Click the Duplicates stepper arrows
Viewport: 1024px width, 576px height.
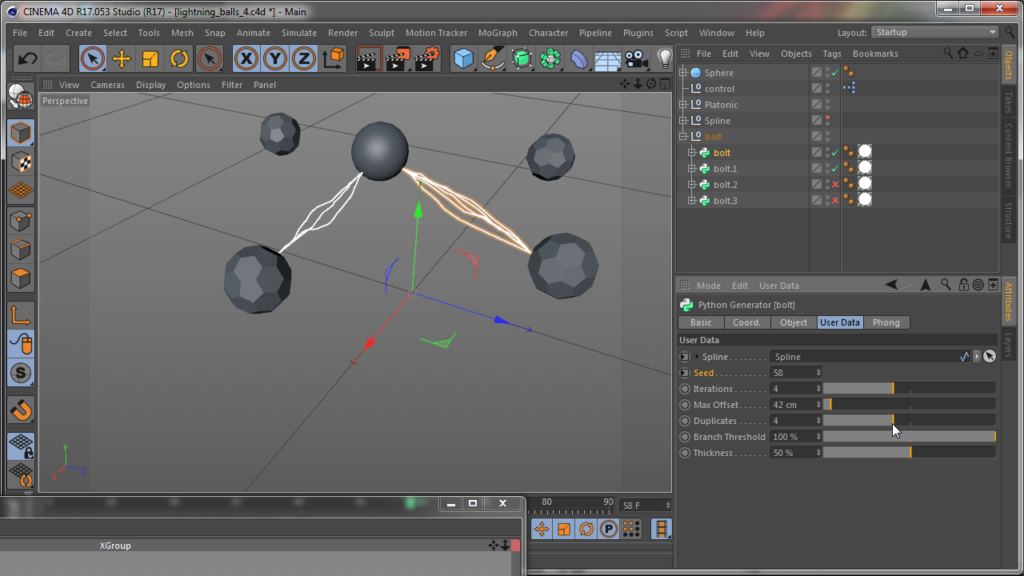(818, 421)
